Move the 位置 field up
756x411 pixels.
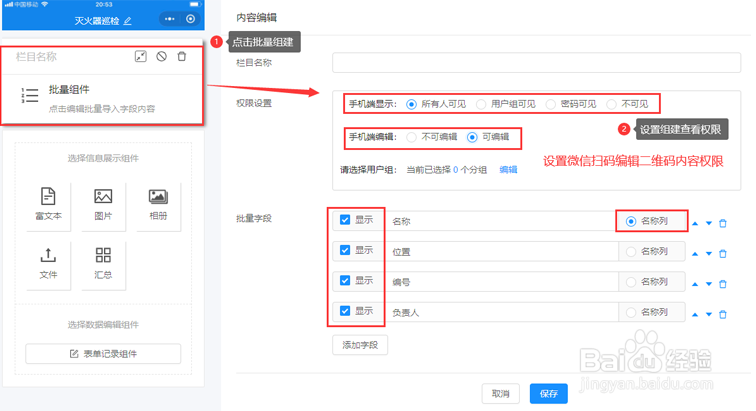695,254
